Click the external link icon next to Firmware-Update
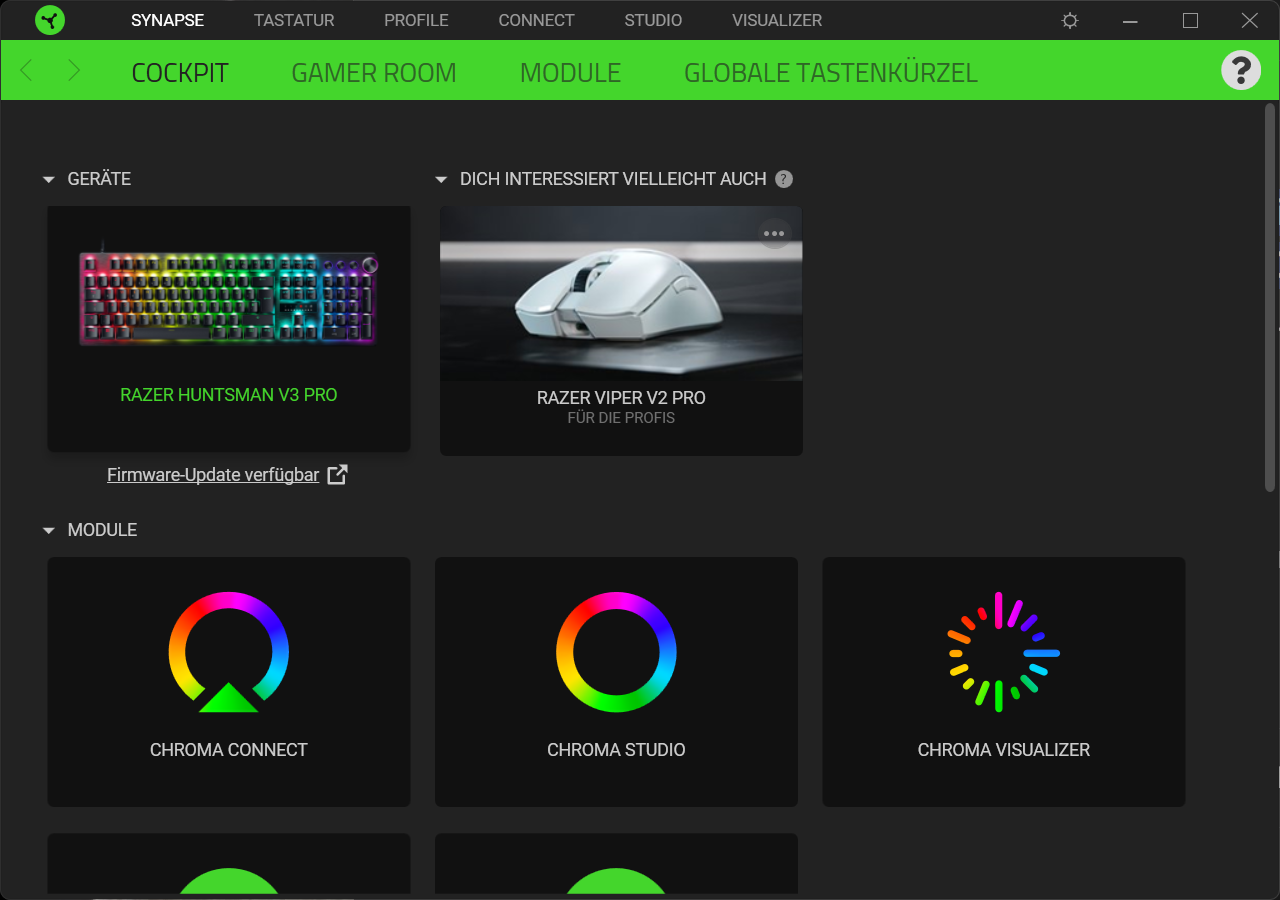 pyautogui.click(x=338, y=475)
